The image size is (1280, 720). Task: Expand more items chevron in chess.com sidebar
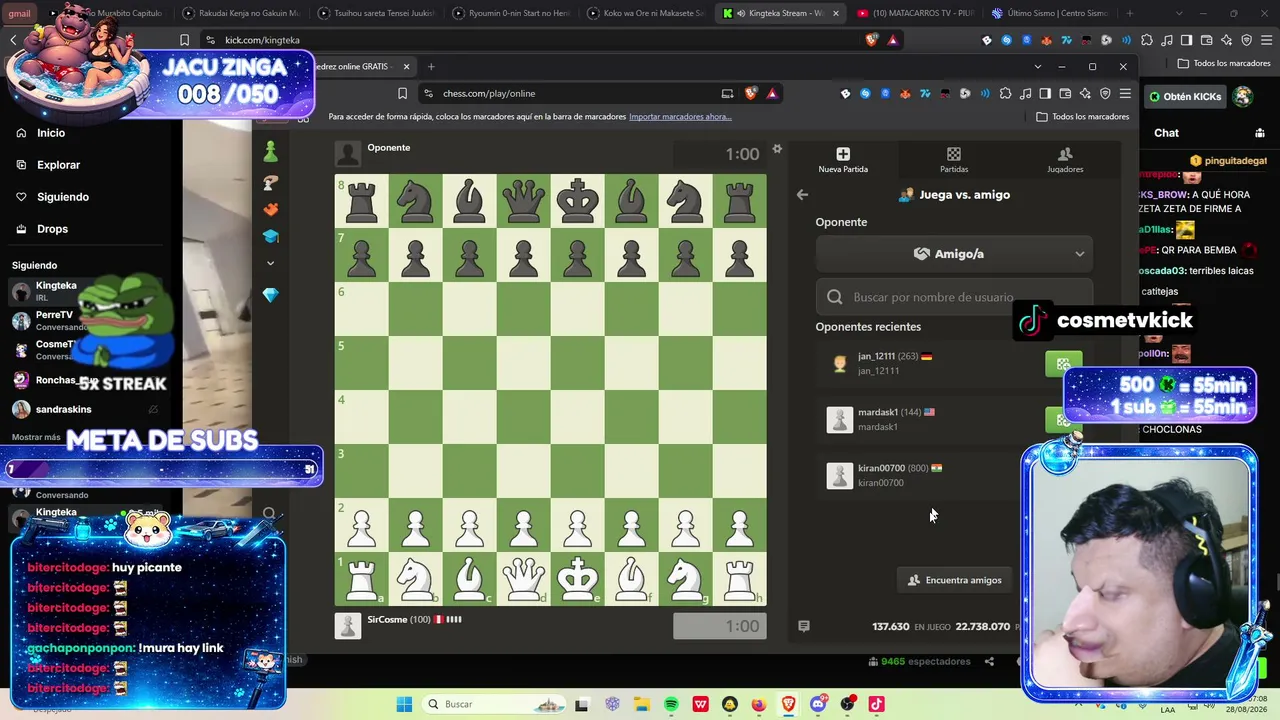(270, 263)
